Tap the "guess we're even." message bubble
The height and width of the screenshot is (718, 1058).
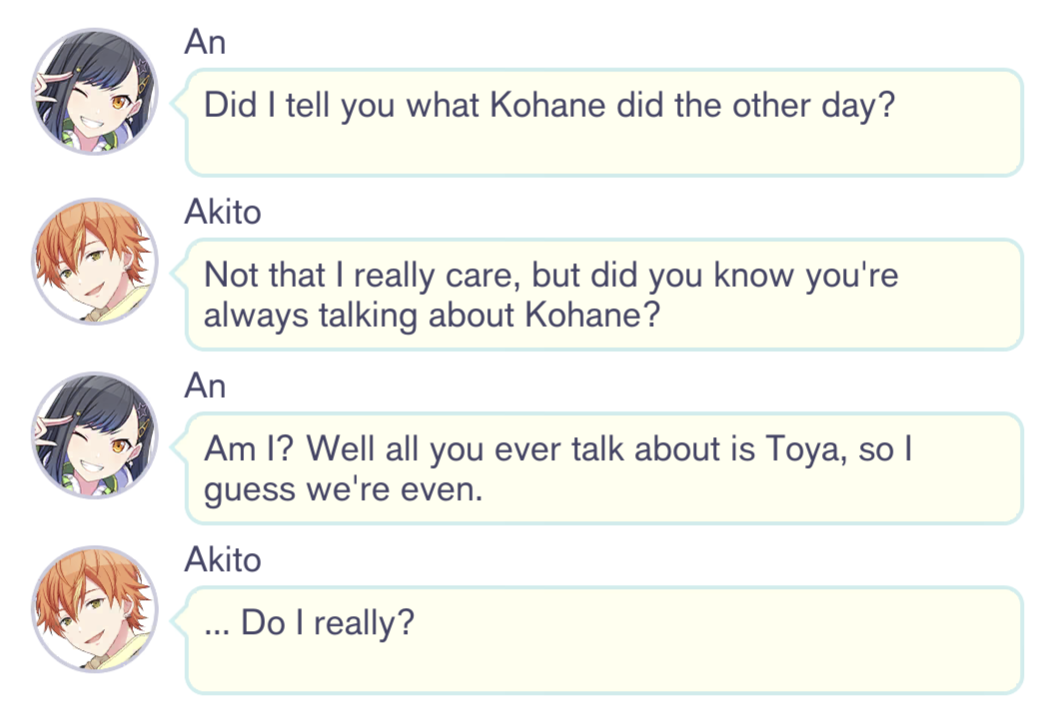click(604, 468)
